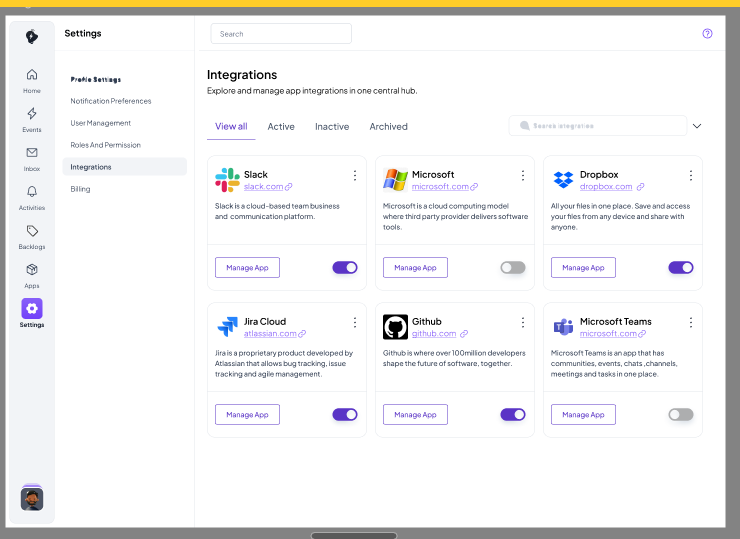Expand the chevron beside Search integration

tap(697, 126)
